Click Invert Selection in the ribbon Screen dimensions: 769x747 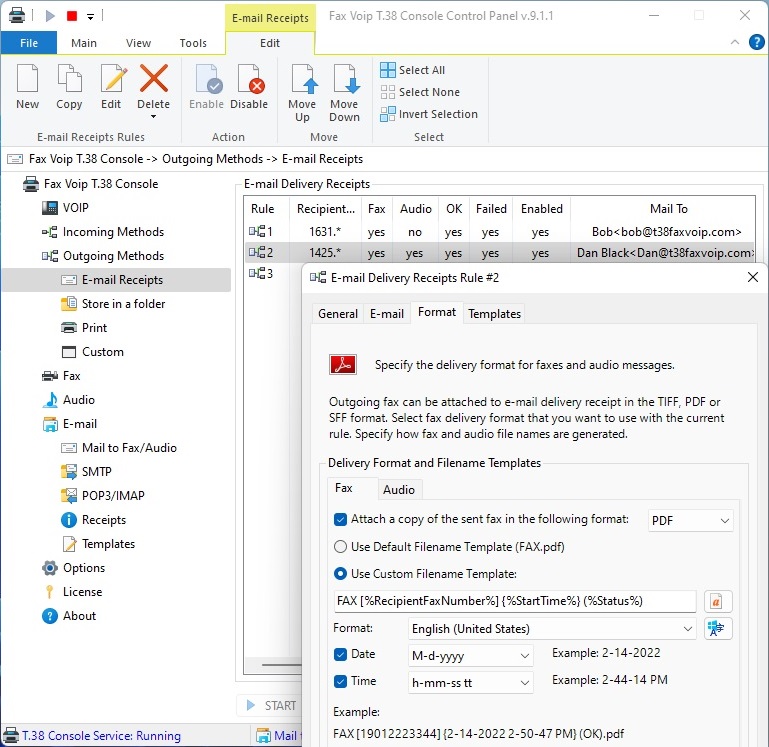(429, 114)
